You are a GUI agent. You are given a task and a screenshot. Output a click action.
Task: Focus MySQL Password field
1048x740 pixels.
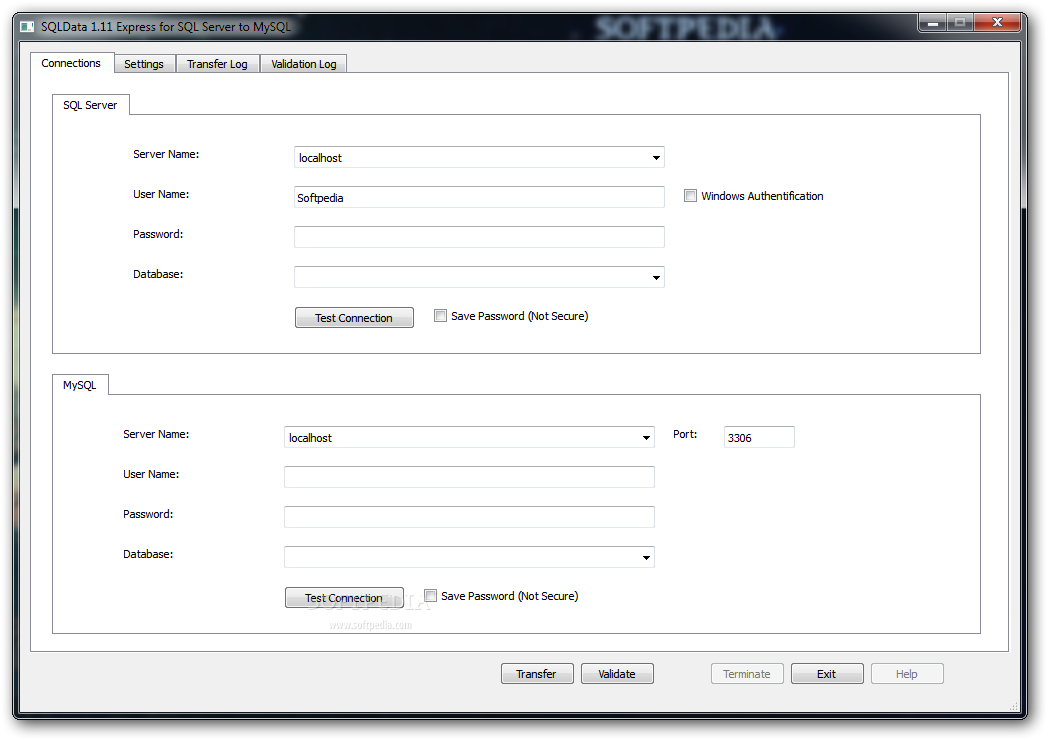click(469, 517)
